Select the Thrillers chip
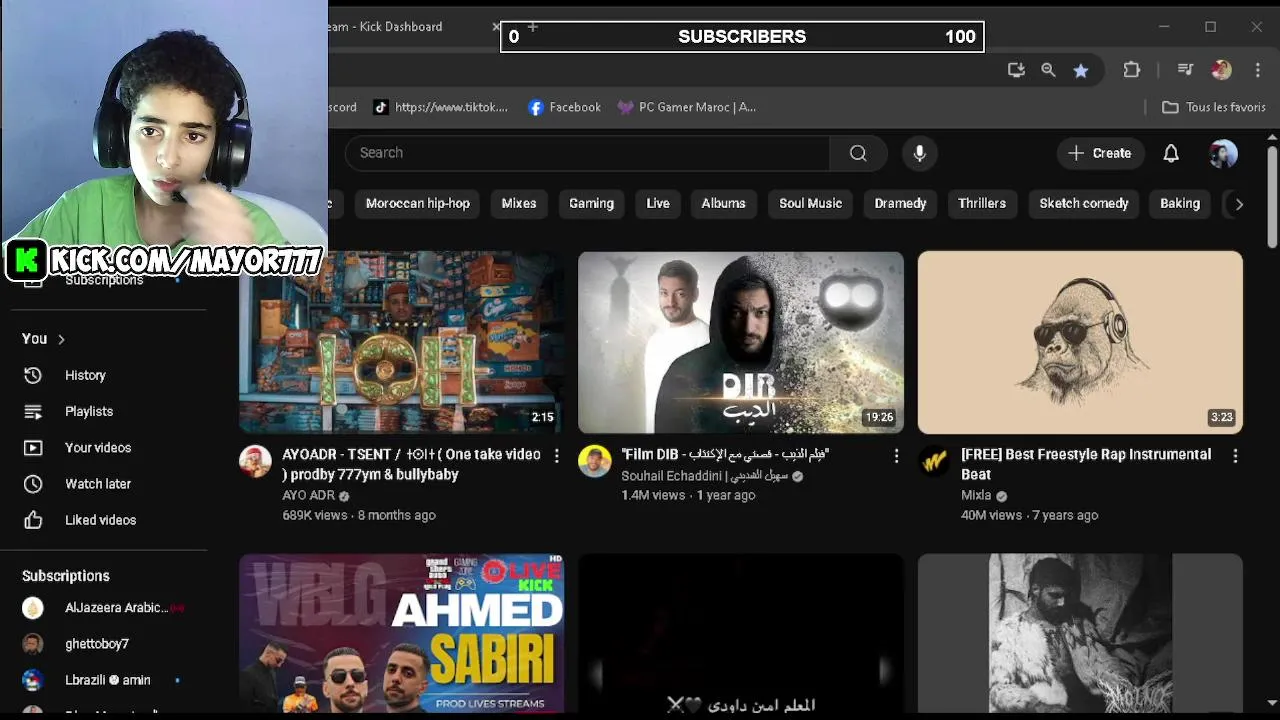Viewport: 1280px width, 720px height. (x=982, y=203)
